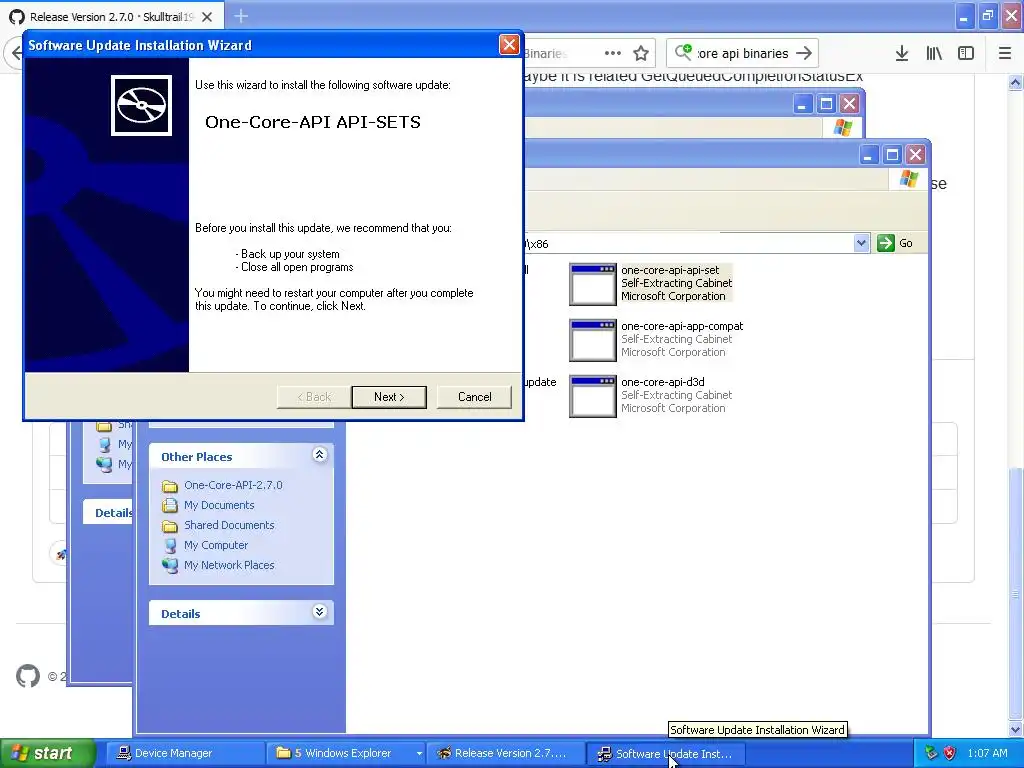
Task: Click the One-Core-API-2.7.0 folder icon
Action: click(170, 486)
